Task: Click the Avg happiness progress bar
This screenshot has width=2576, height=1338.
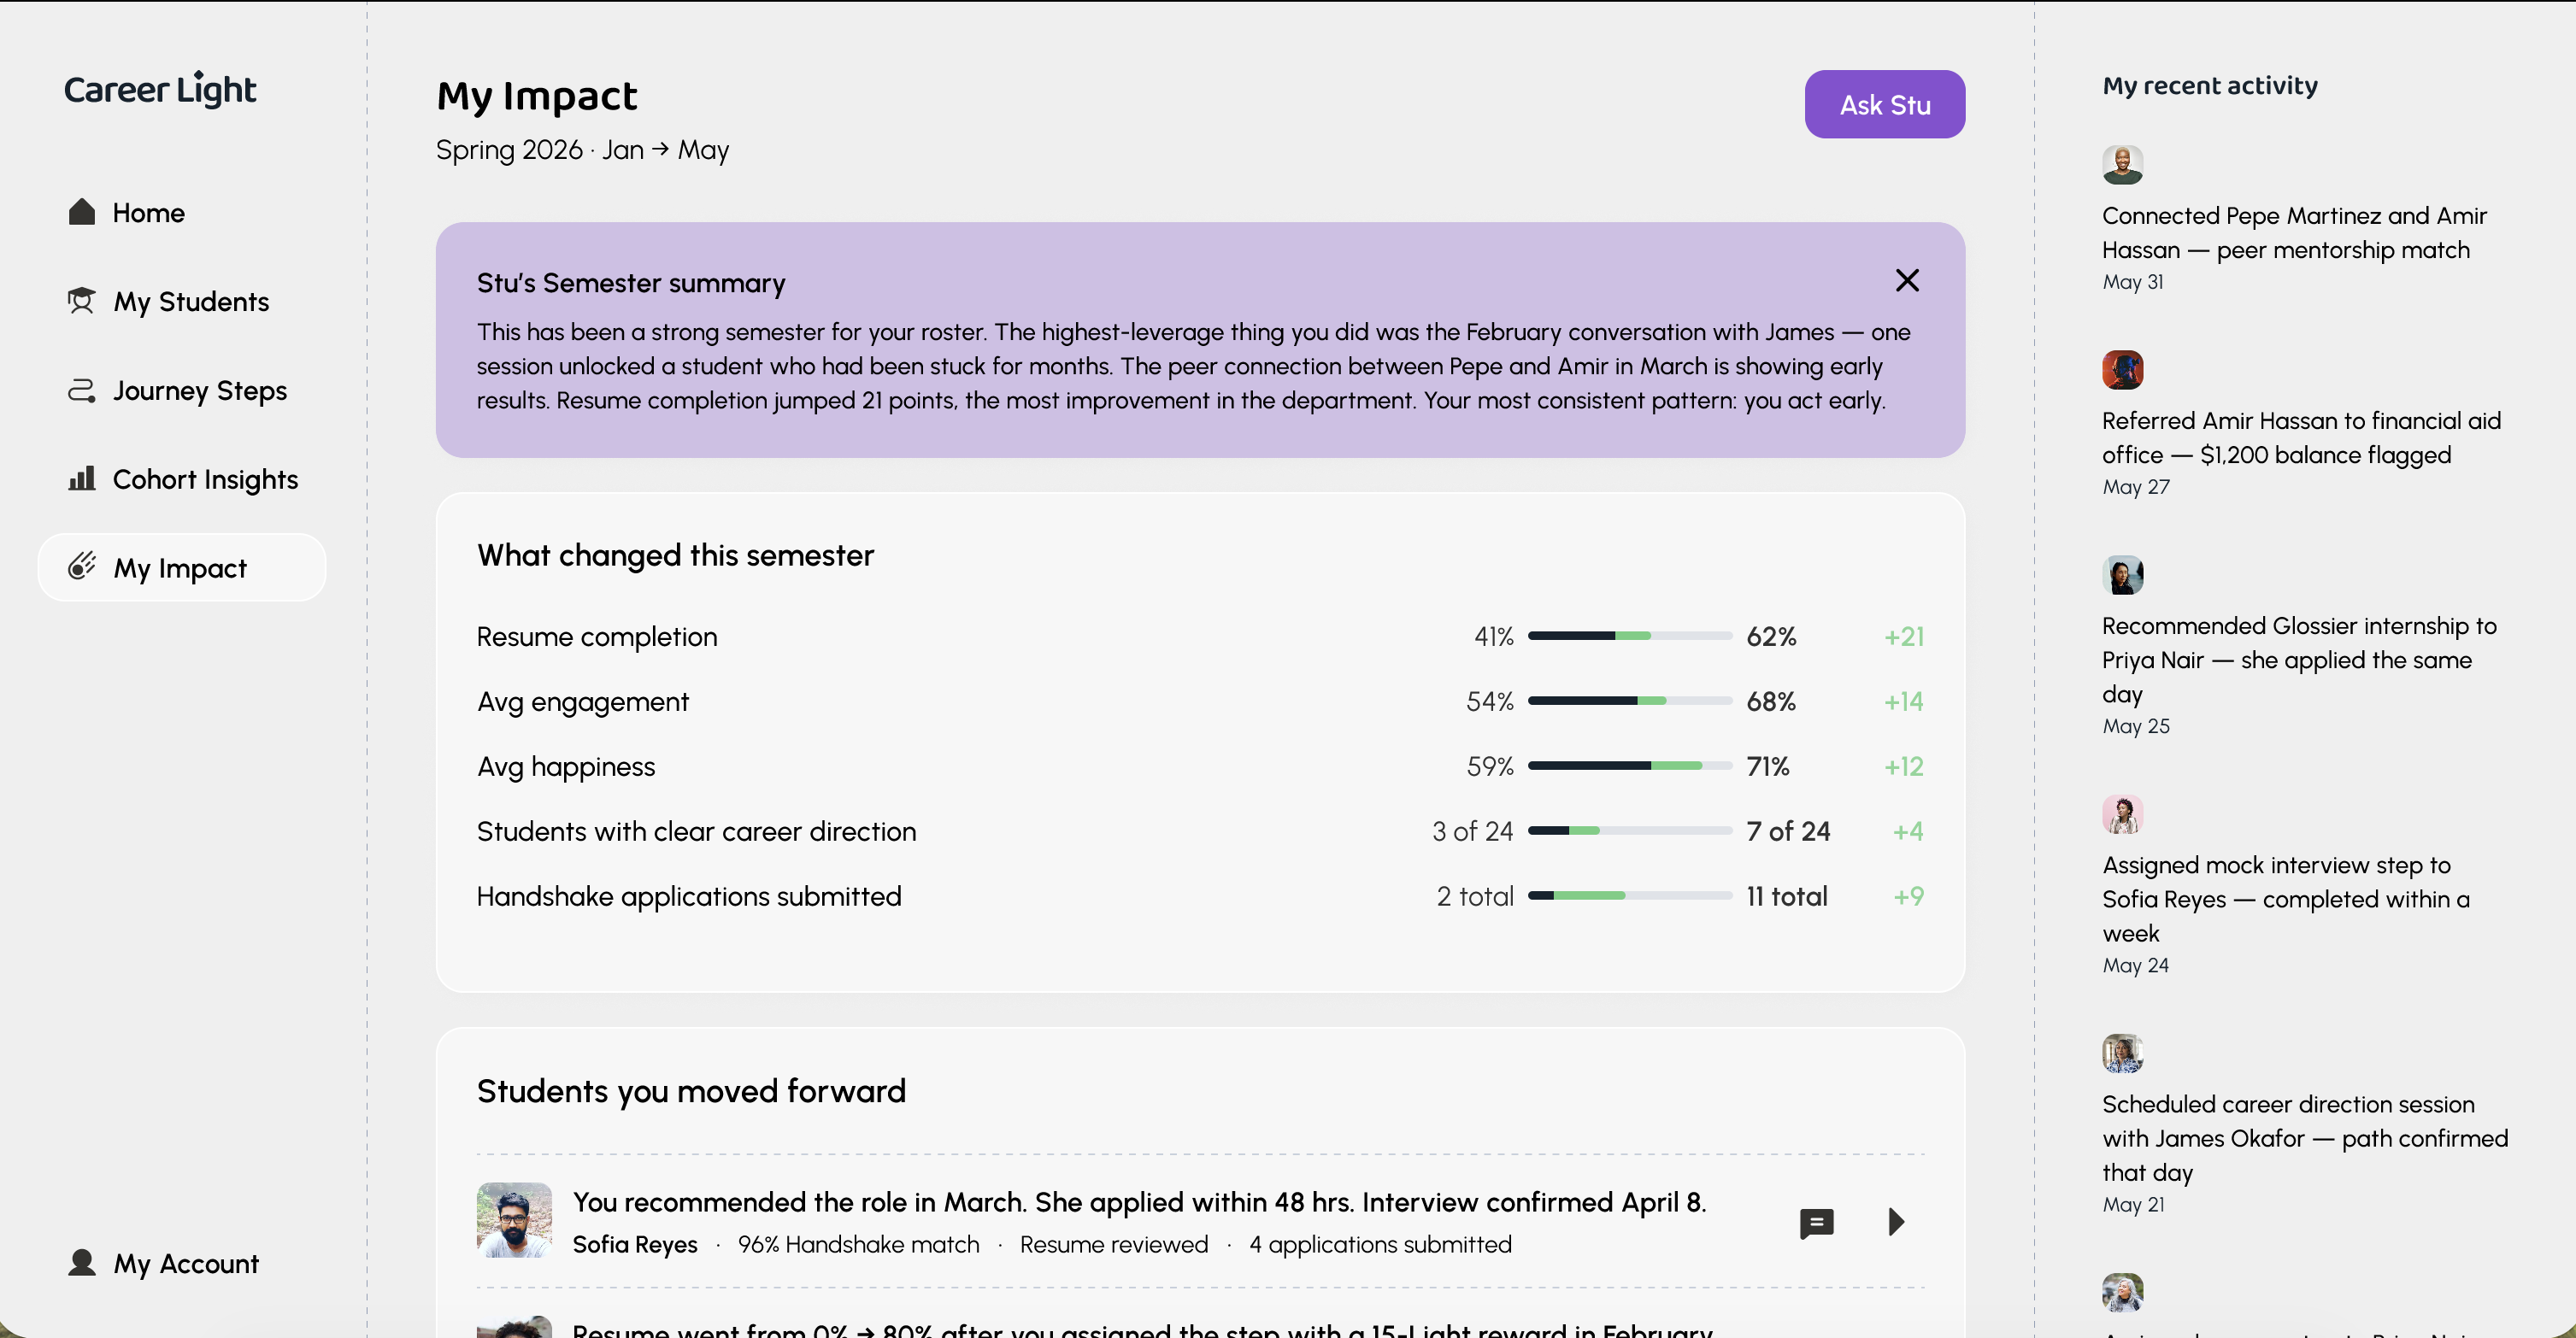Action: point(1629,766)
